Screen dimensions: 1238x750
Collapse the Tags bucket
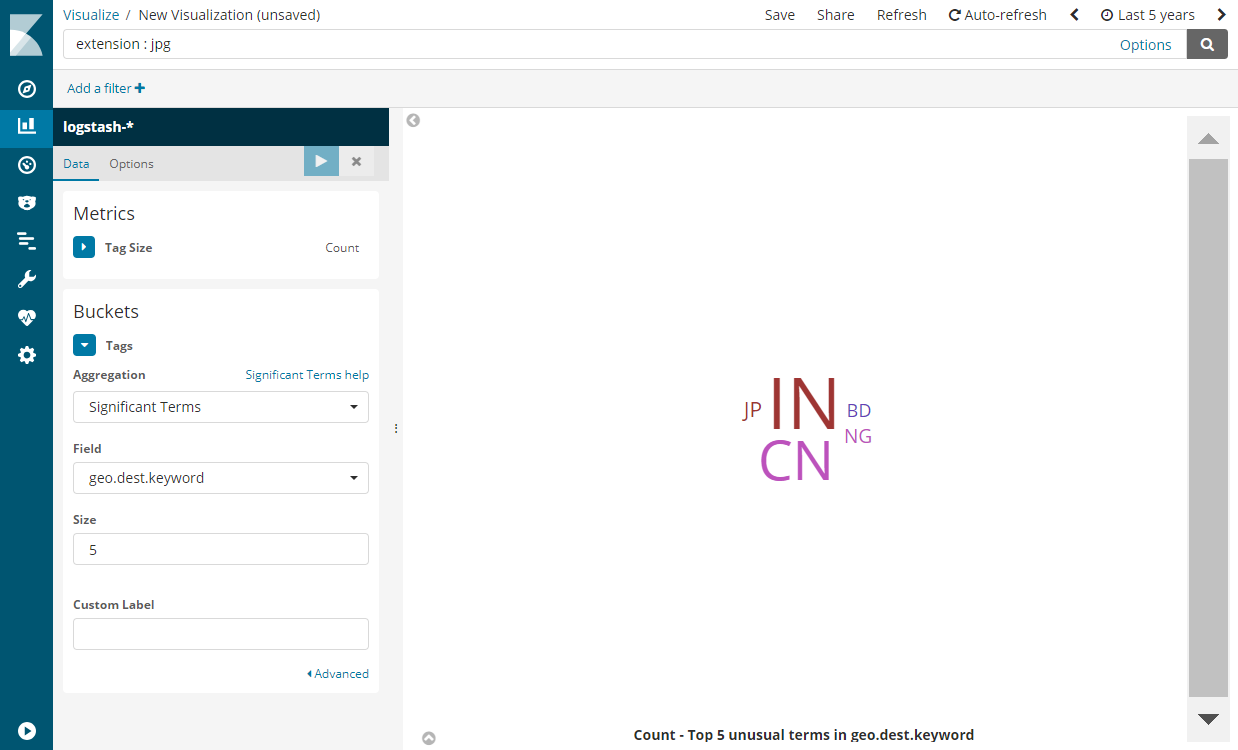[84, 345]
